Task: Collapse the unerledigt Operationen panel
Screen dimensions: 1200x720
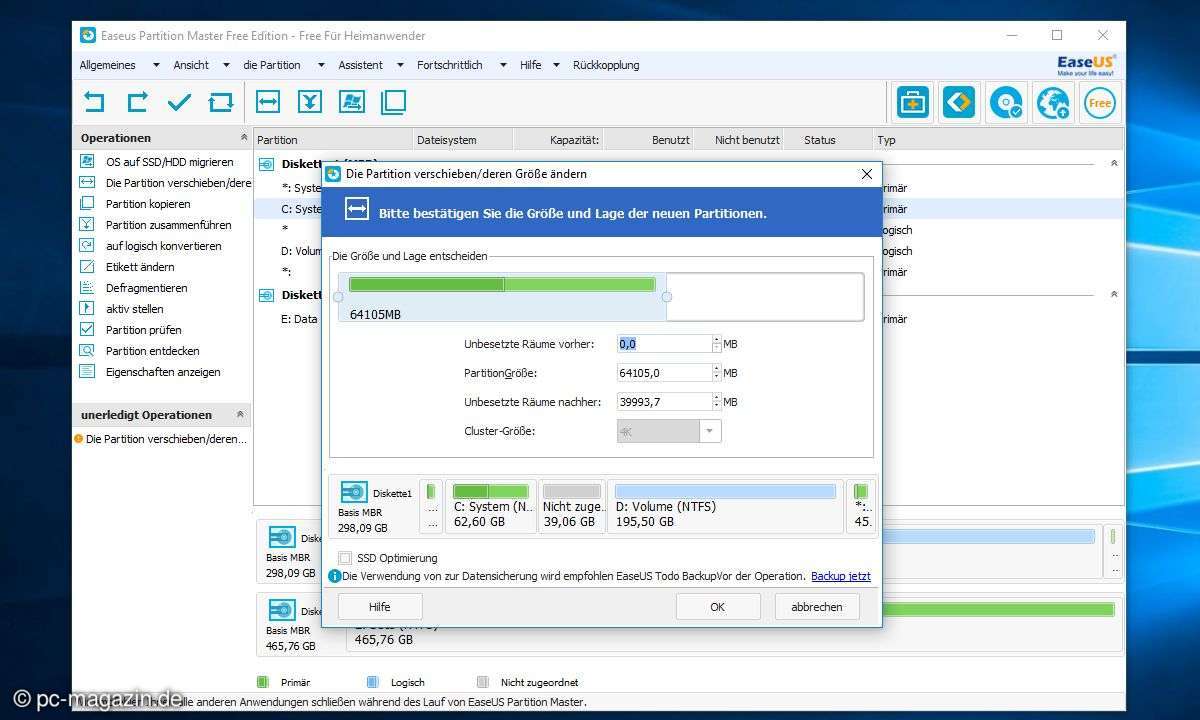Action: [x=240, y=414]
